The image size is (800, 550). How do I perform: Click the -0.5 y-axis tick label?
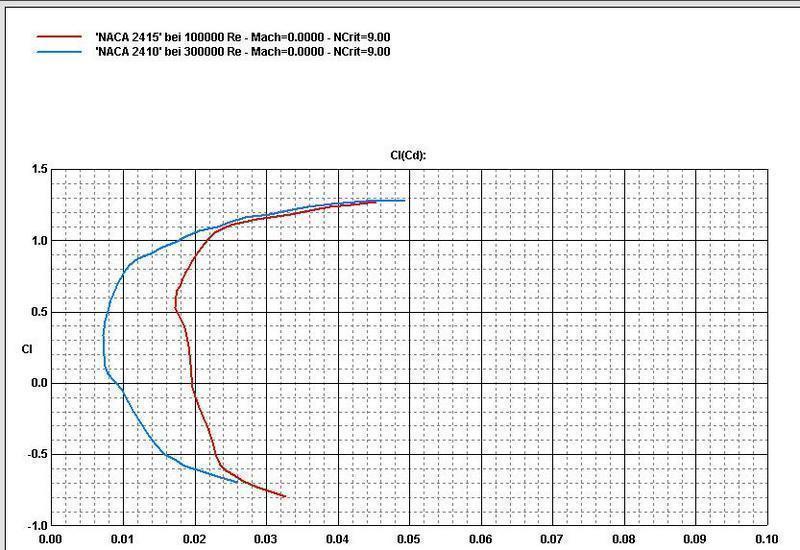34,455
